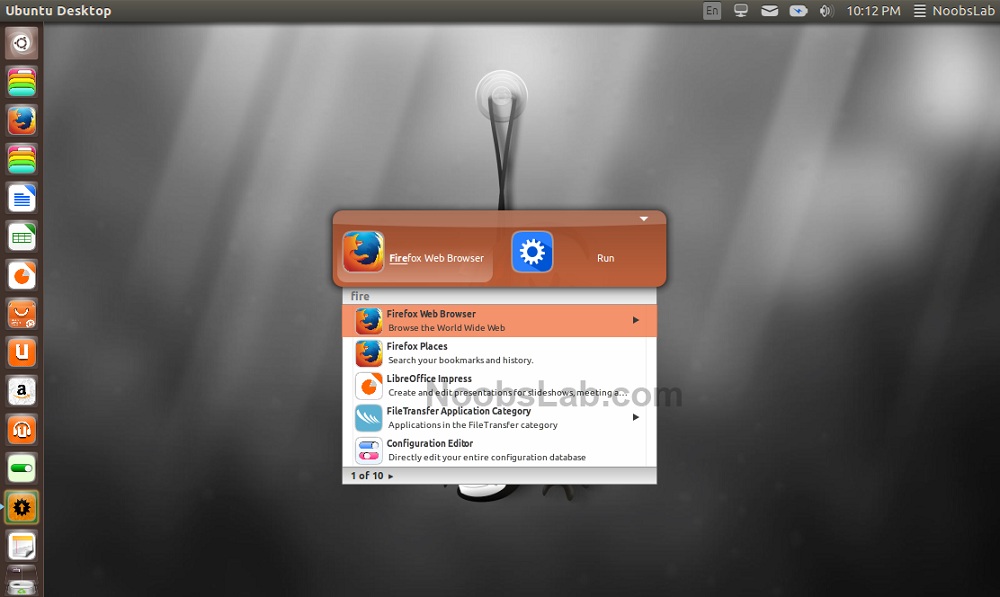1000x597 pixels.
Task: Select Configuration Editor result
Action: [499, 450]
